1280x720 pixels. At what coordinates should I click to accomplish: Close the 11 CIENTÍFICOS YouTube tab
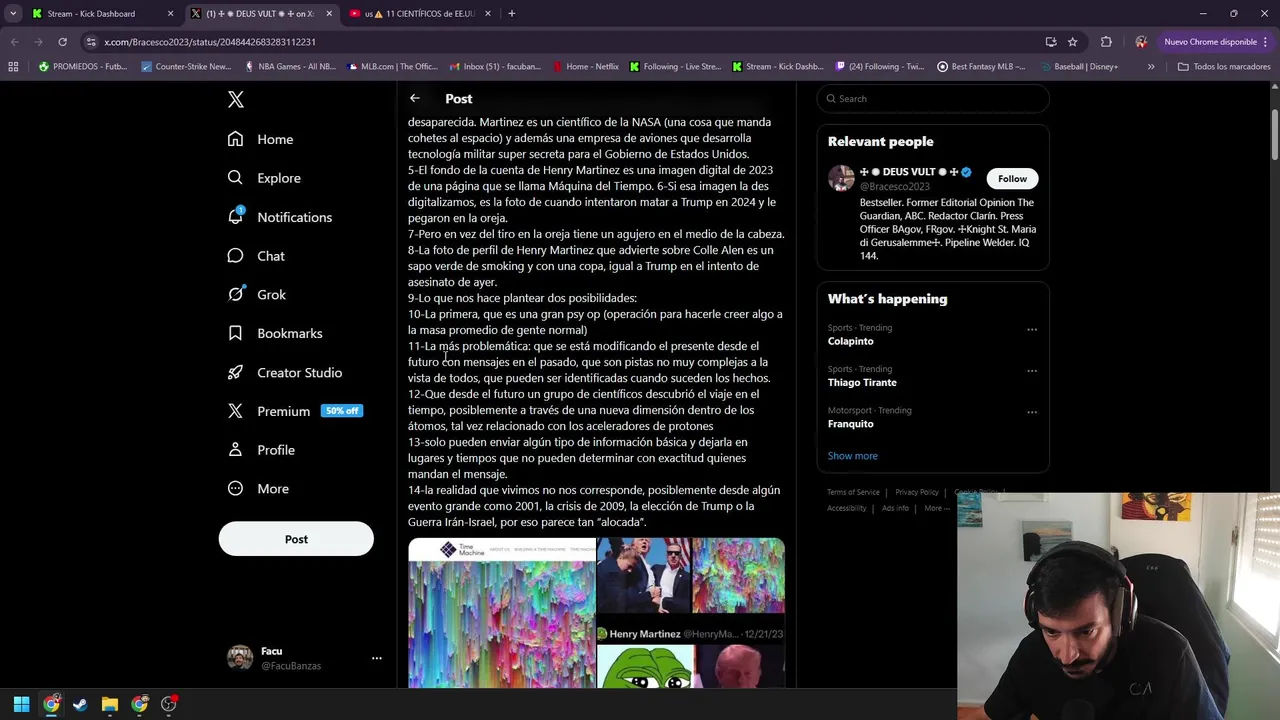tap(488, 14)
